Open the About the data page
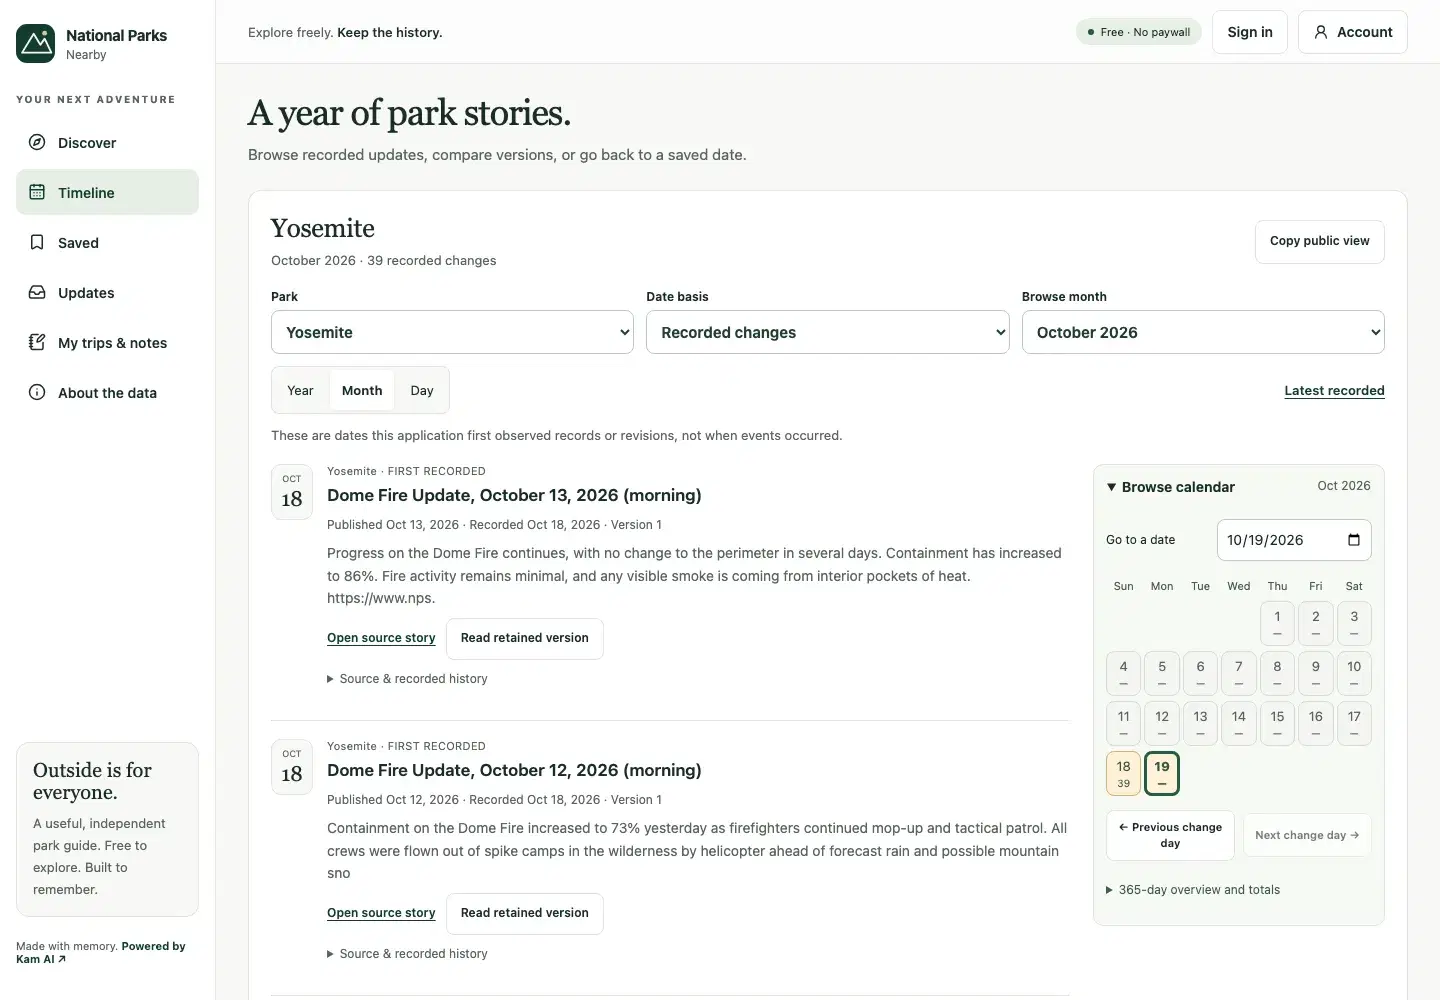Image resolution: width=1440 pixels, height=1000 pixels. click(x=107, y=392)
